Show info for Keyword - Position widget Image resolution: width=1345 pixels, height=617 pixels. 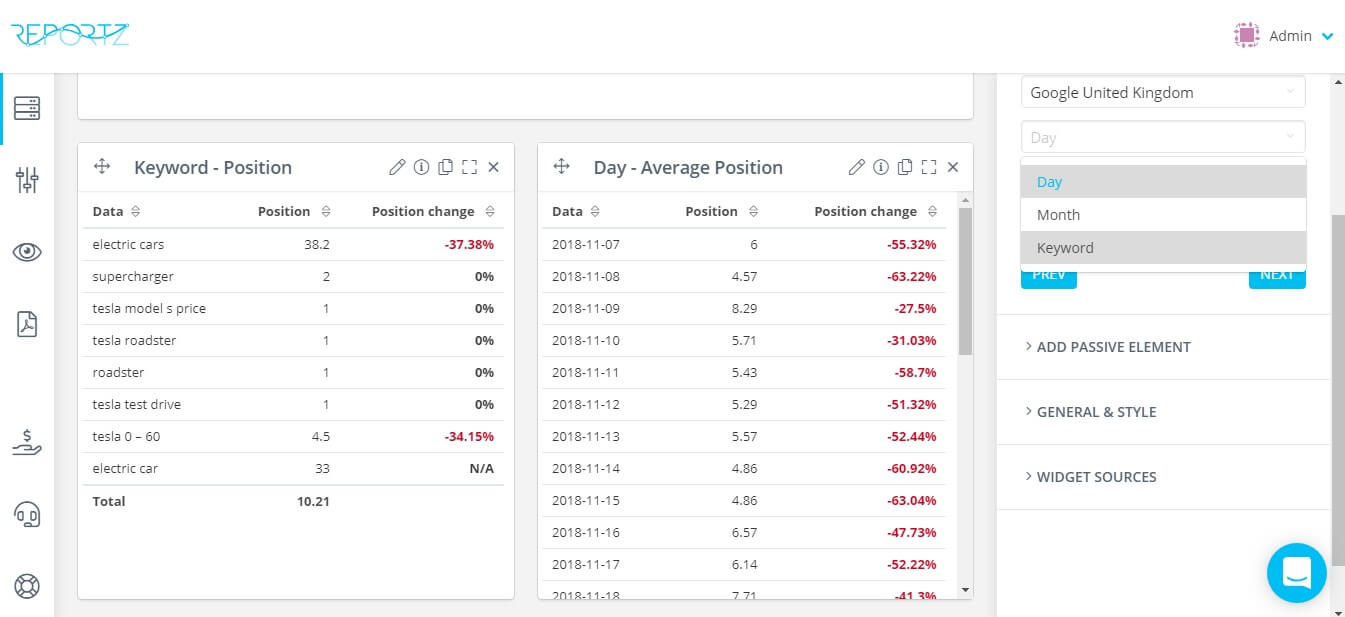(x=421, y=167)
